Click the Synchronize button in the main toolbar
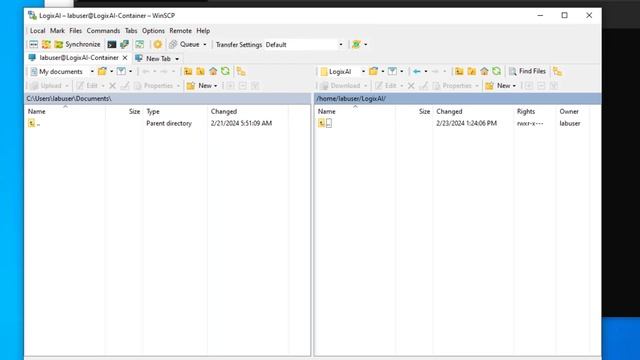 [x=78, y=44]
